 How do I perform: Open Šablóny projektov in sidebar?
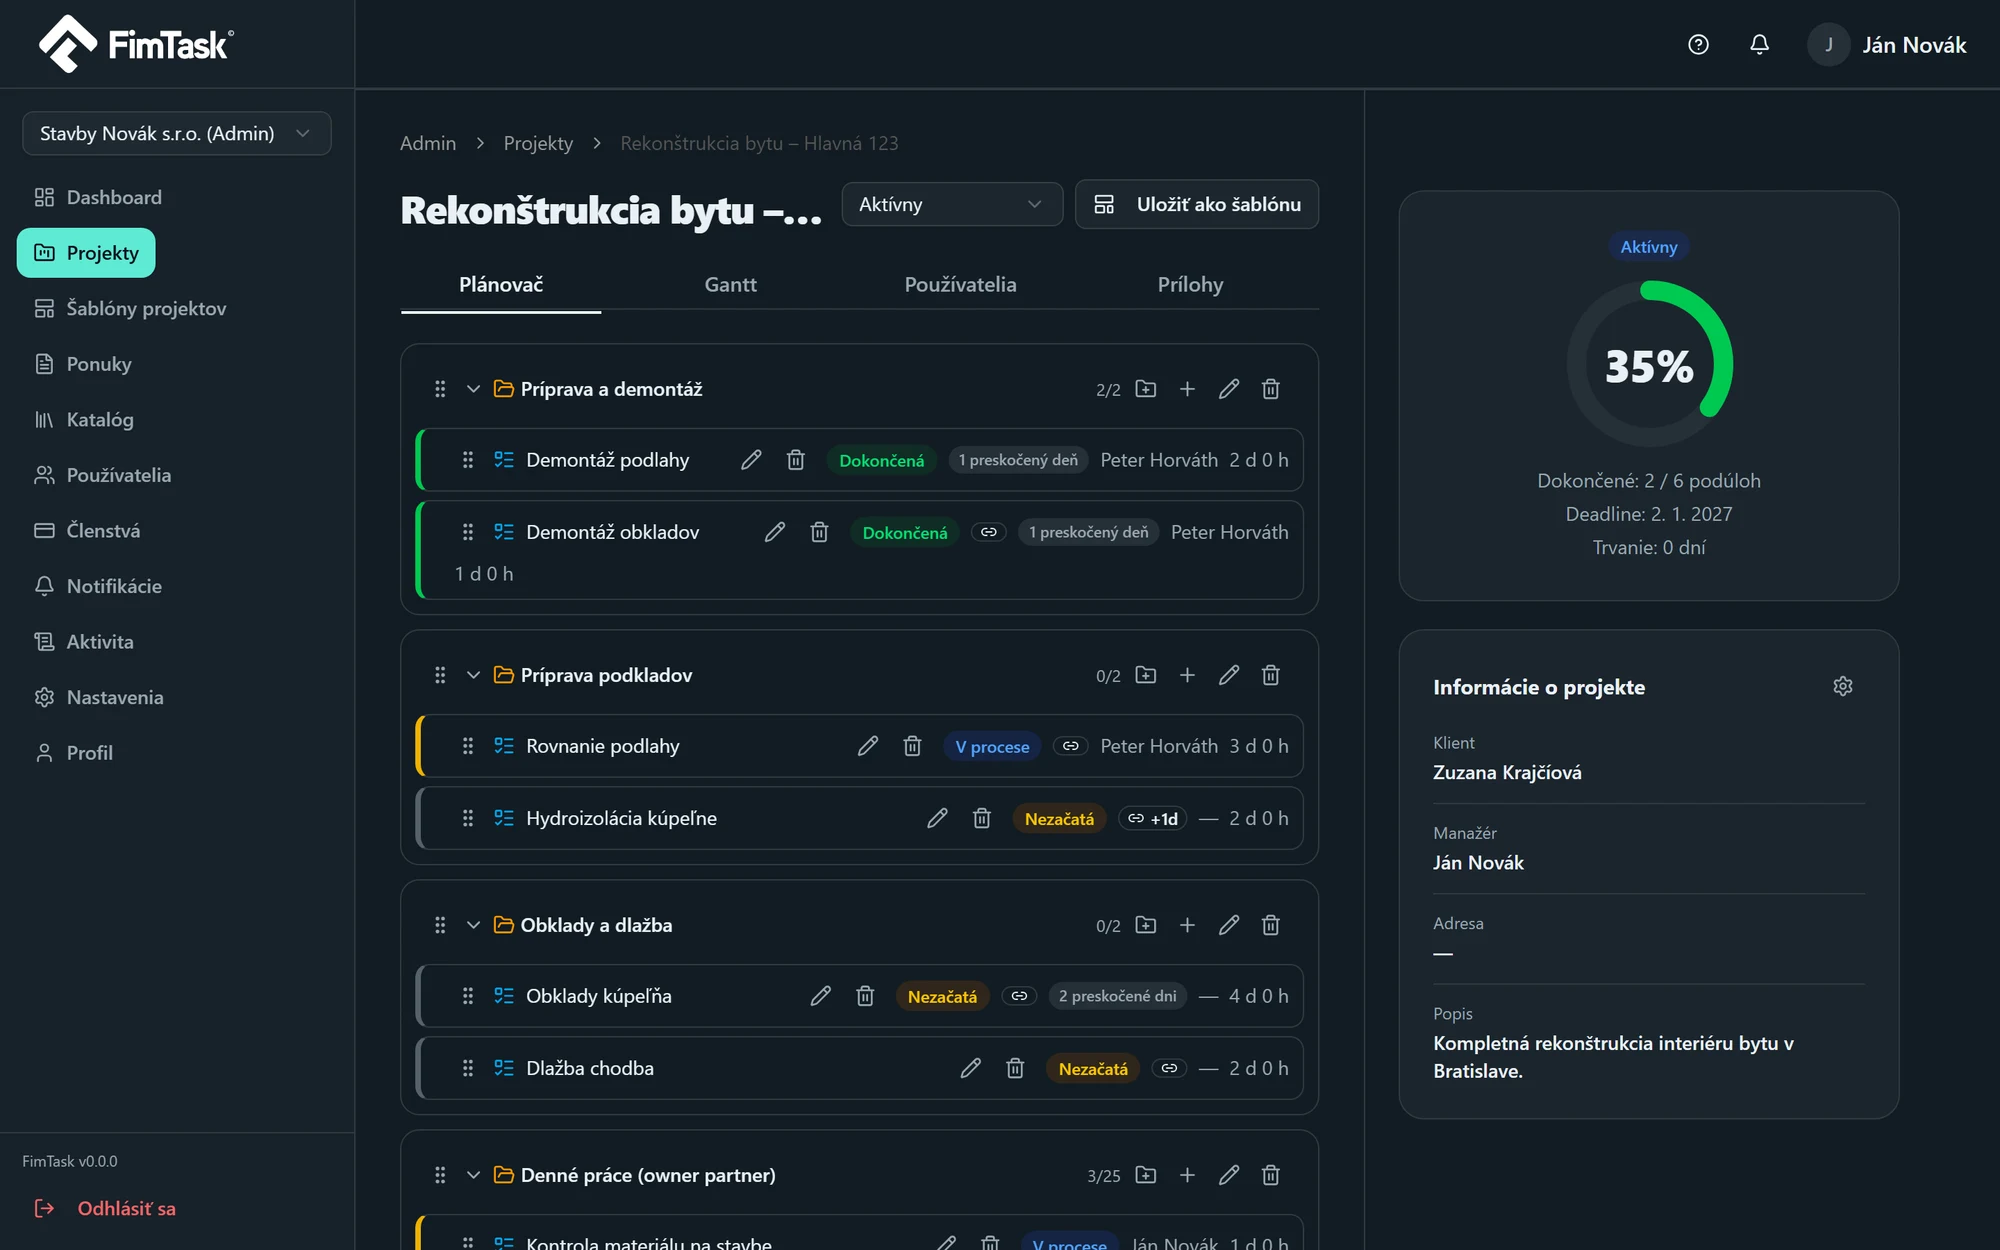(x=130, y=308)
